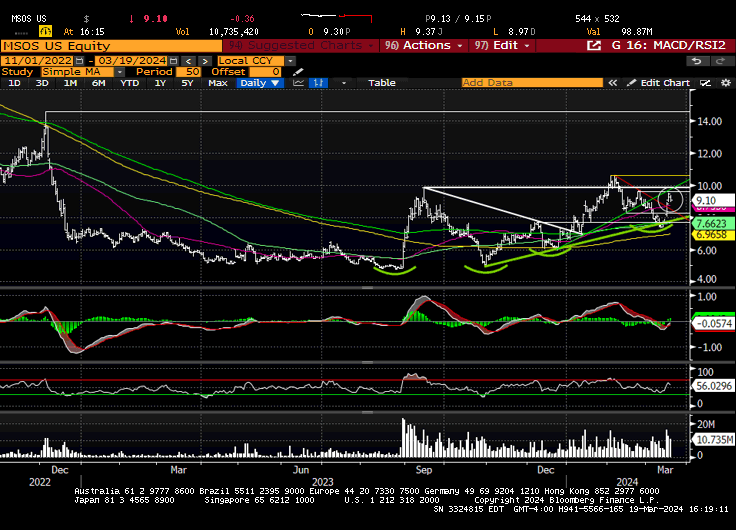The width and height of the screenshot is (736, 530).
Task: Click the Dec 2022 label on the time axis
Action: pos(60,470)
